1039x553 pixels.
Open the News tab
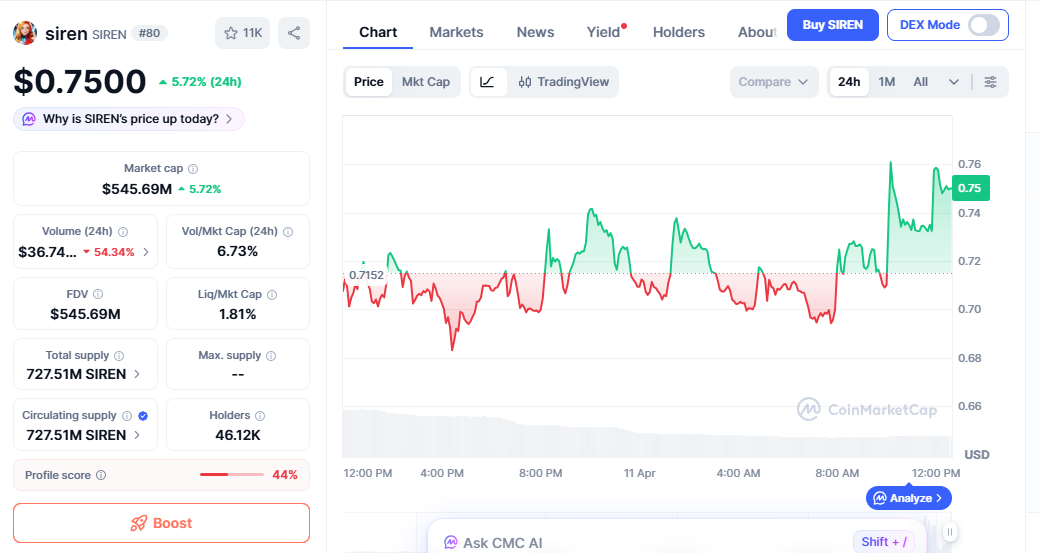click(535, 32)
